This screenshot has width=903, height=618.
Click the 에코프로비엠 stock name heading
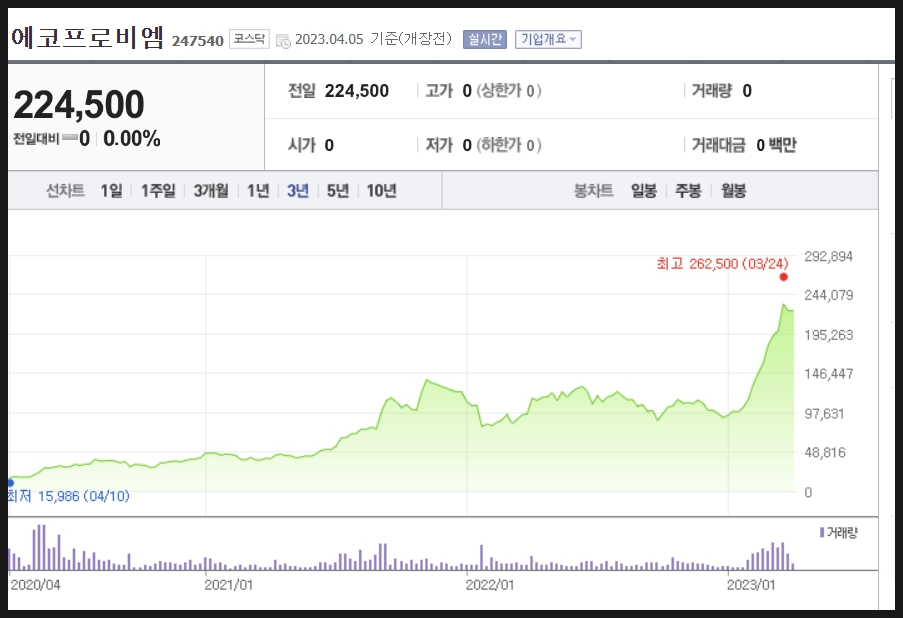coord(88,38)
